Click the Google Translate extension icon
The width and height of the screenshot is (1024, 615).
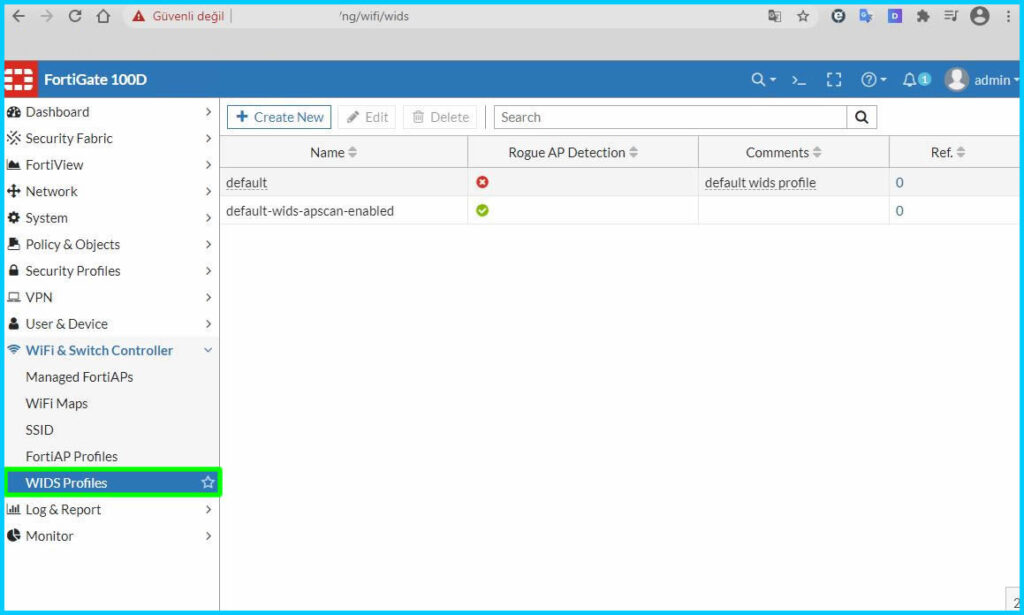(866, 16)
